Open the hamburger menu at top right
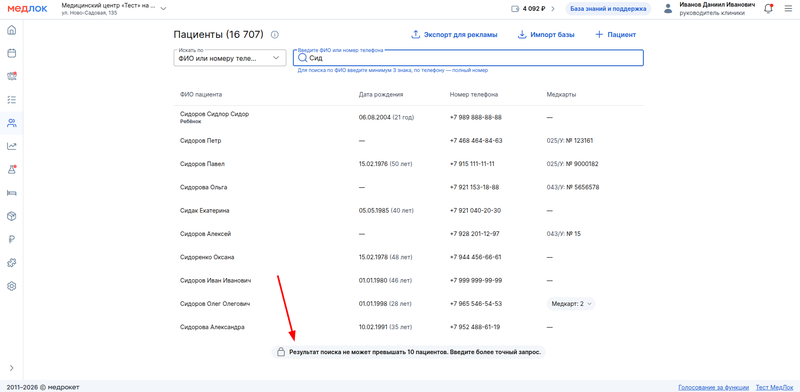The image size is (800, 392). coord(788,9)
